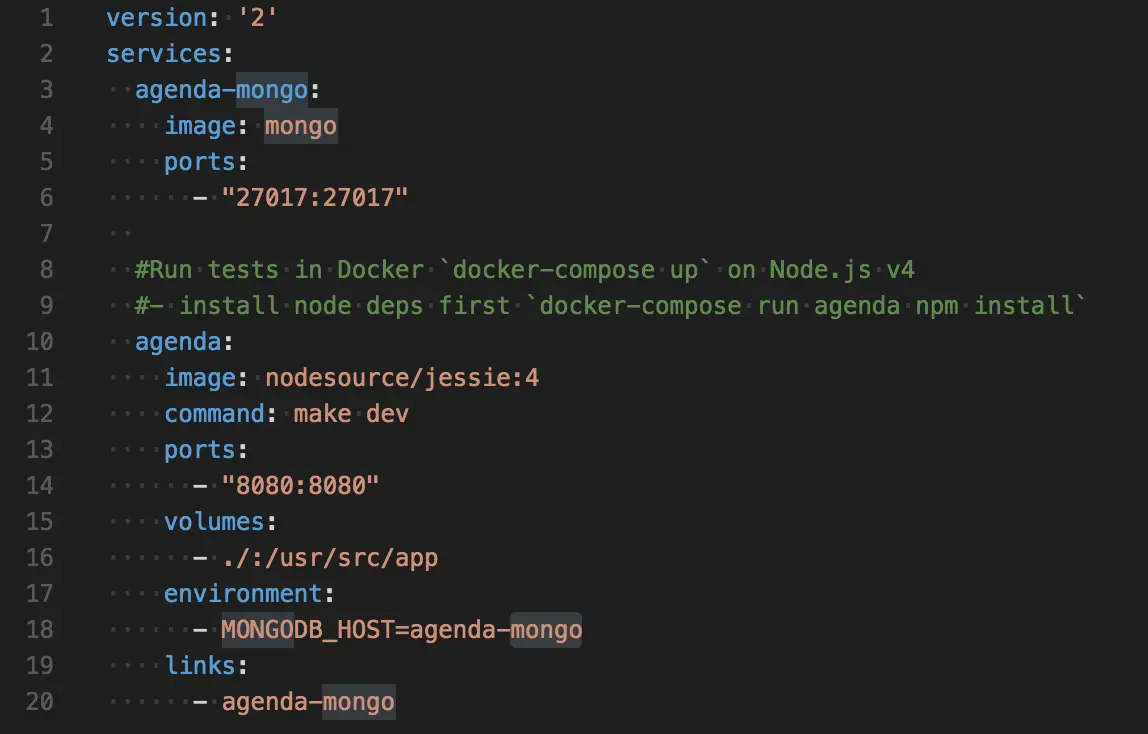1148x734 pixels.
Task: Click the 'make dev' command value
Action: 351,413
